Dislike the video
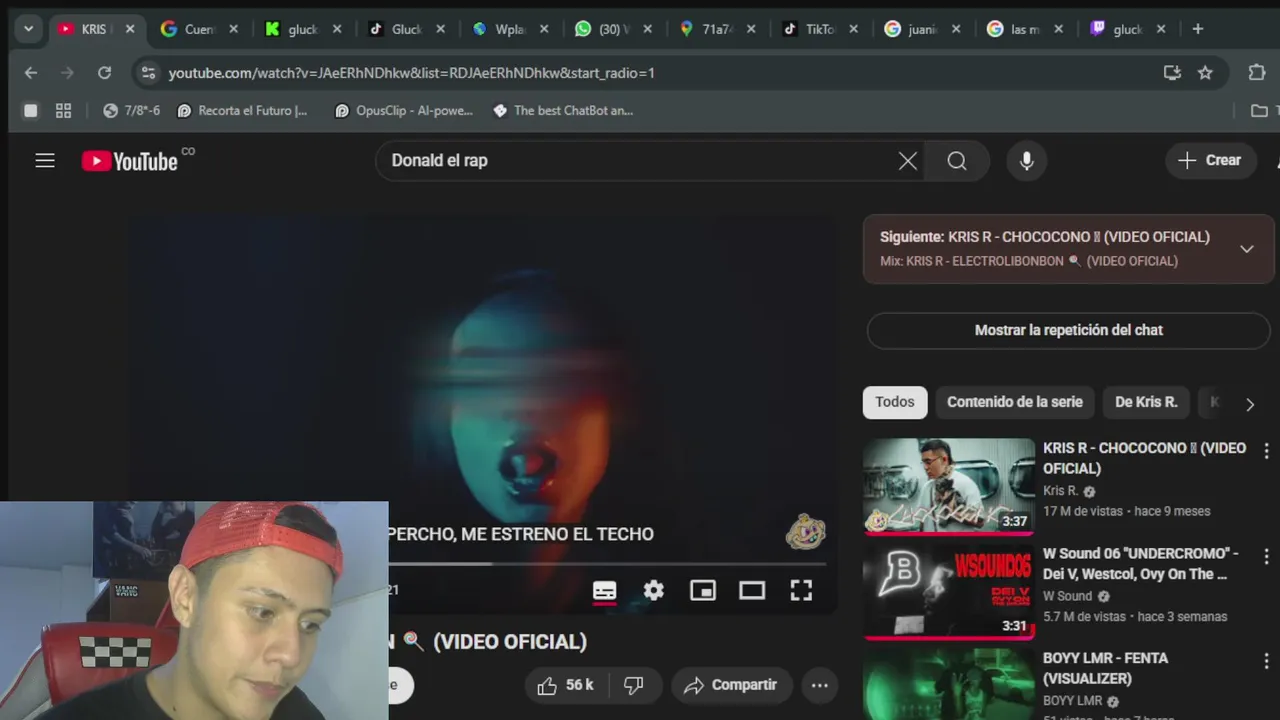 point(633,685)
